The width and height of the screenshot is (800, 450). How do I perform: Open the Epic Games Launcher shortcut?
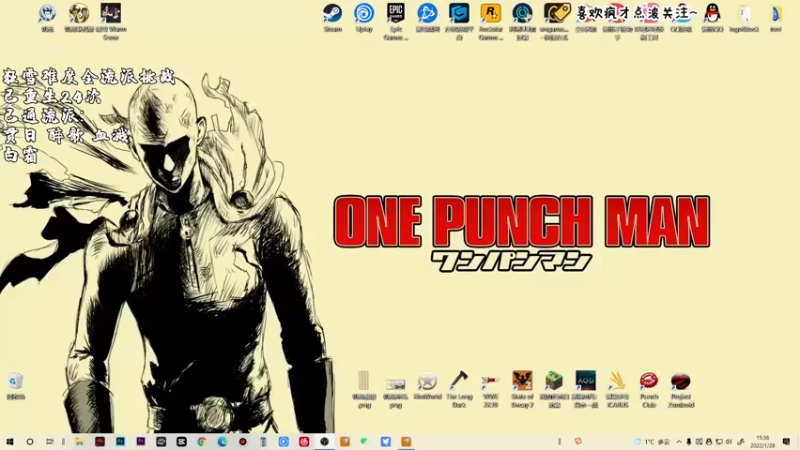pyautogui.click(x=396, y=21)
